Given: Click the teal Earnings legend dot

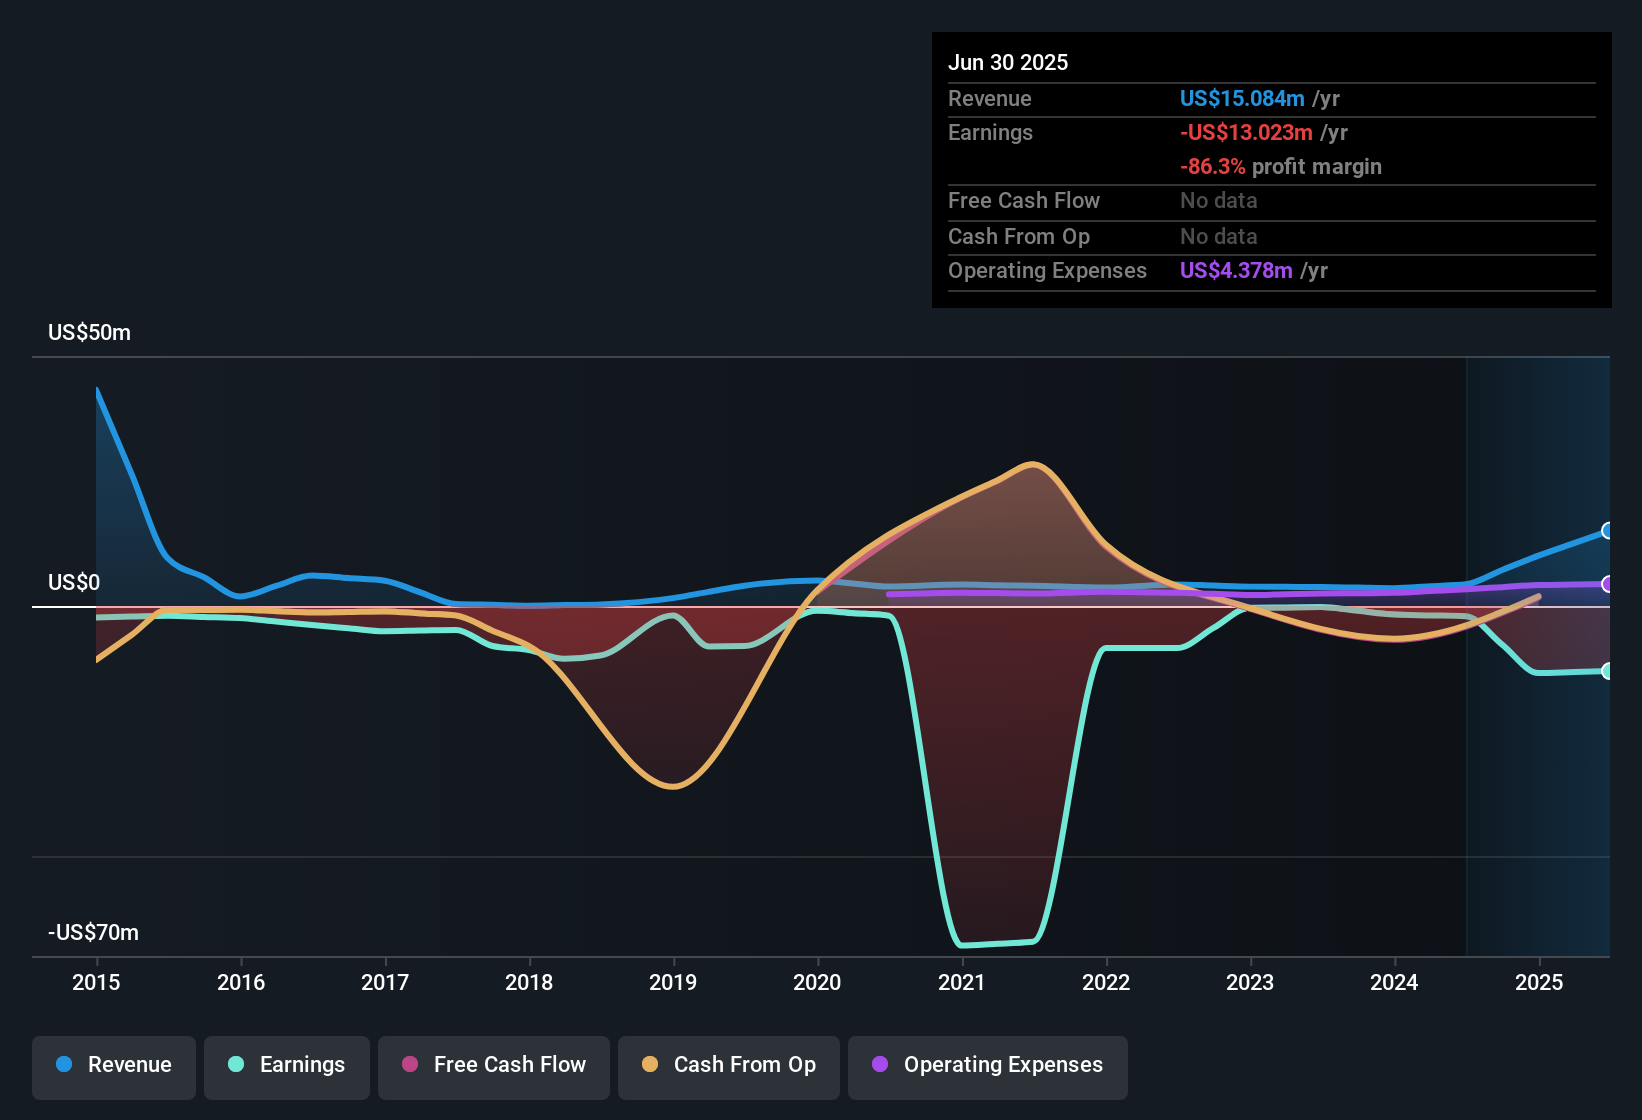Looking at the screenshot, I should pyautogui.click(x=236, y=1065).
